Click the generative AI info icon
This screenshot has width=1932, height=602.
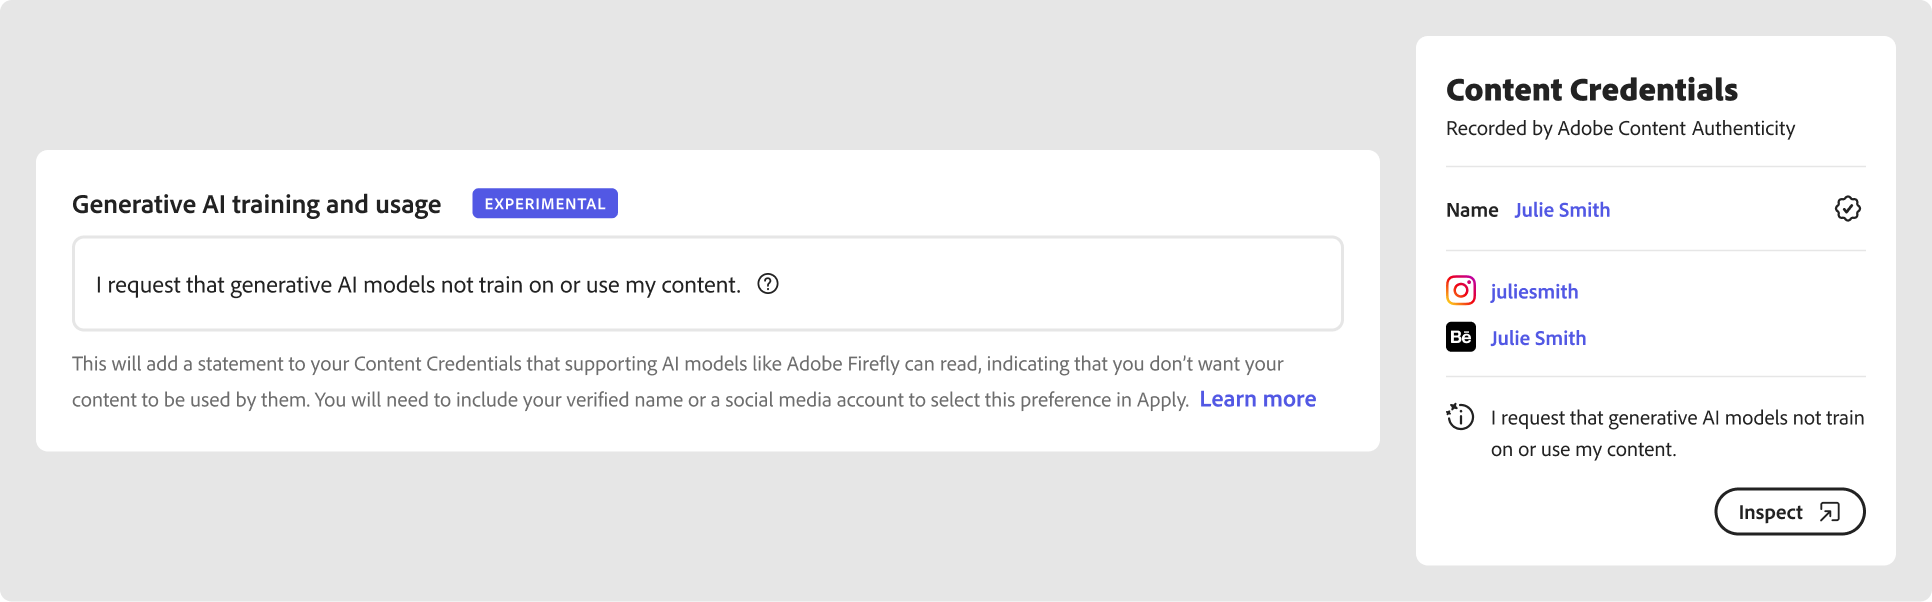(1460, 416)
